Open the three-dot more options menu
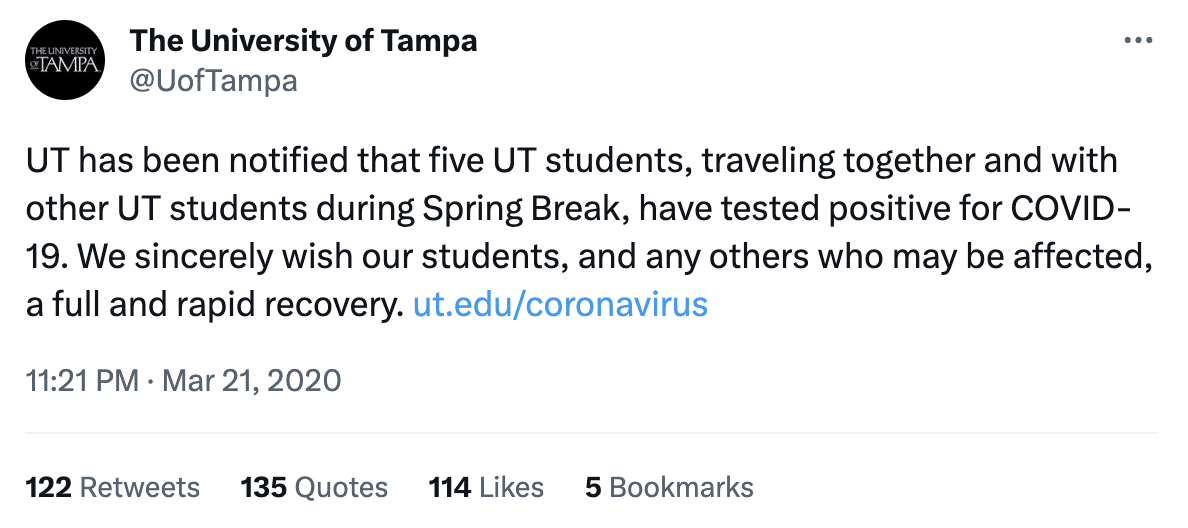Viewport: 1188px width, 528px height. pos(1139,41)
